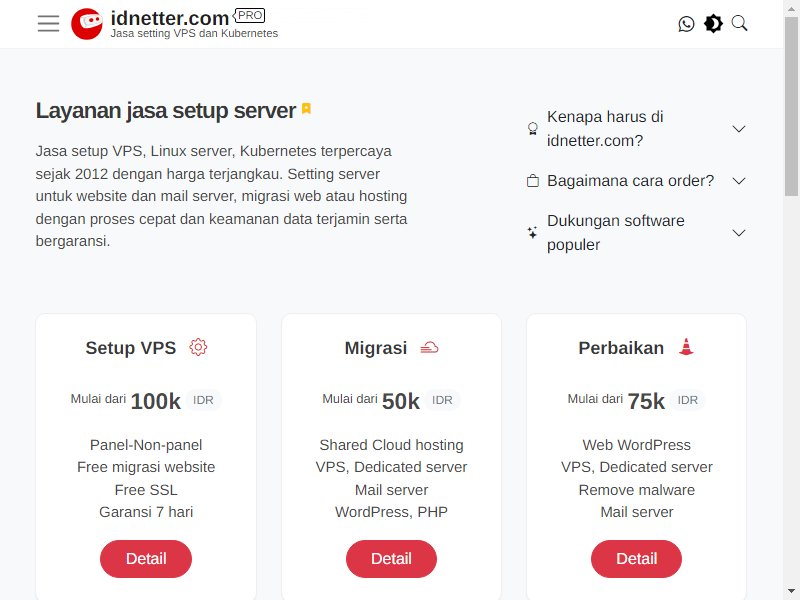The width and height of the screenshot is (800, 600).
Task: Expand "Kenapa harus di idnetter.com?" section
Action: 637,129
